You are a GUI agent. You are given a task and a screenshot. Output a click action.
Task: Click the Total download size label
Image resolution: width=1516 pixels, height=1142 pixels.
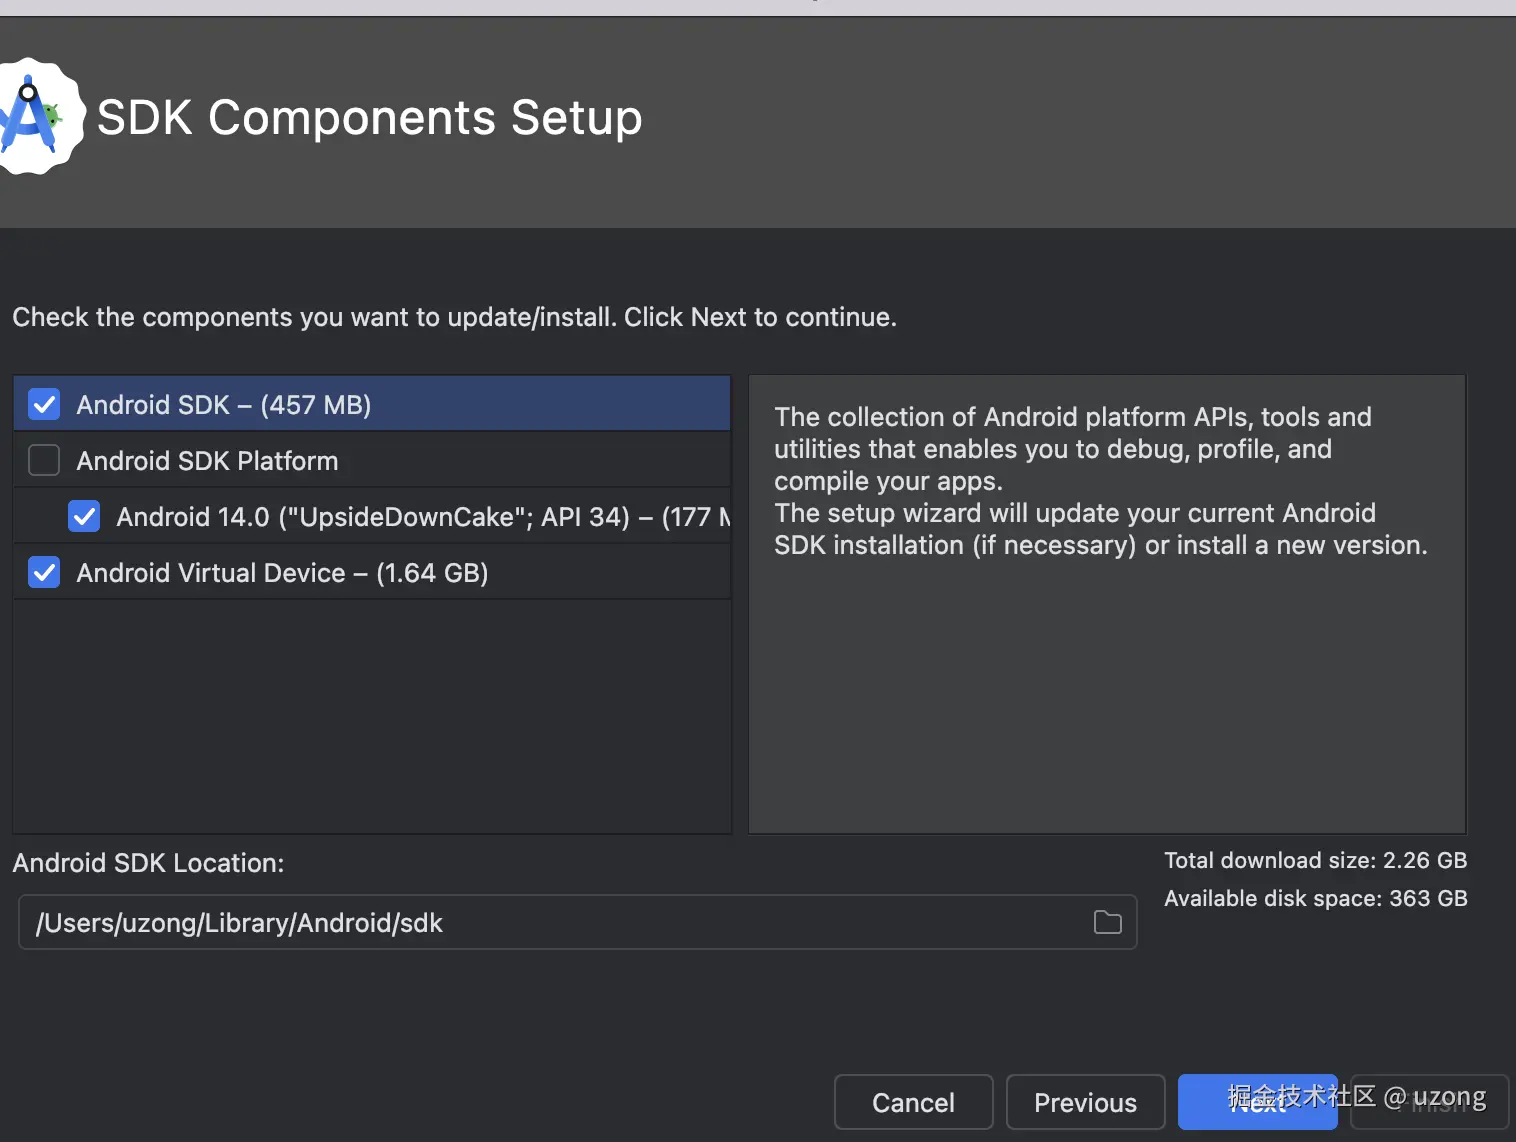click(x=1315, y=860)
